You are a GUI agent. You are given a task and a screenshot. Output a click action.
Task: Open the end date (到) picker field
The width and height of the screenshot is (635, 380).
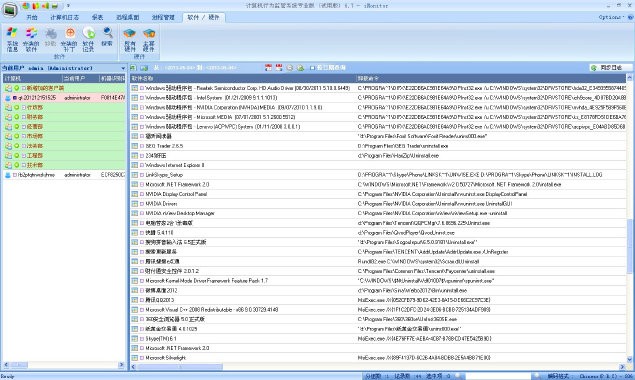pos(221,68)
